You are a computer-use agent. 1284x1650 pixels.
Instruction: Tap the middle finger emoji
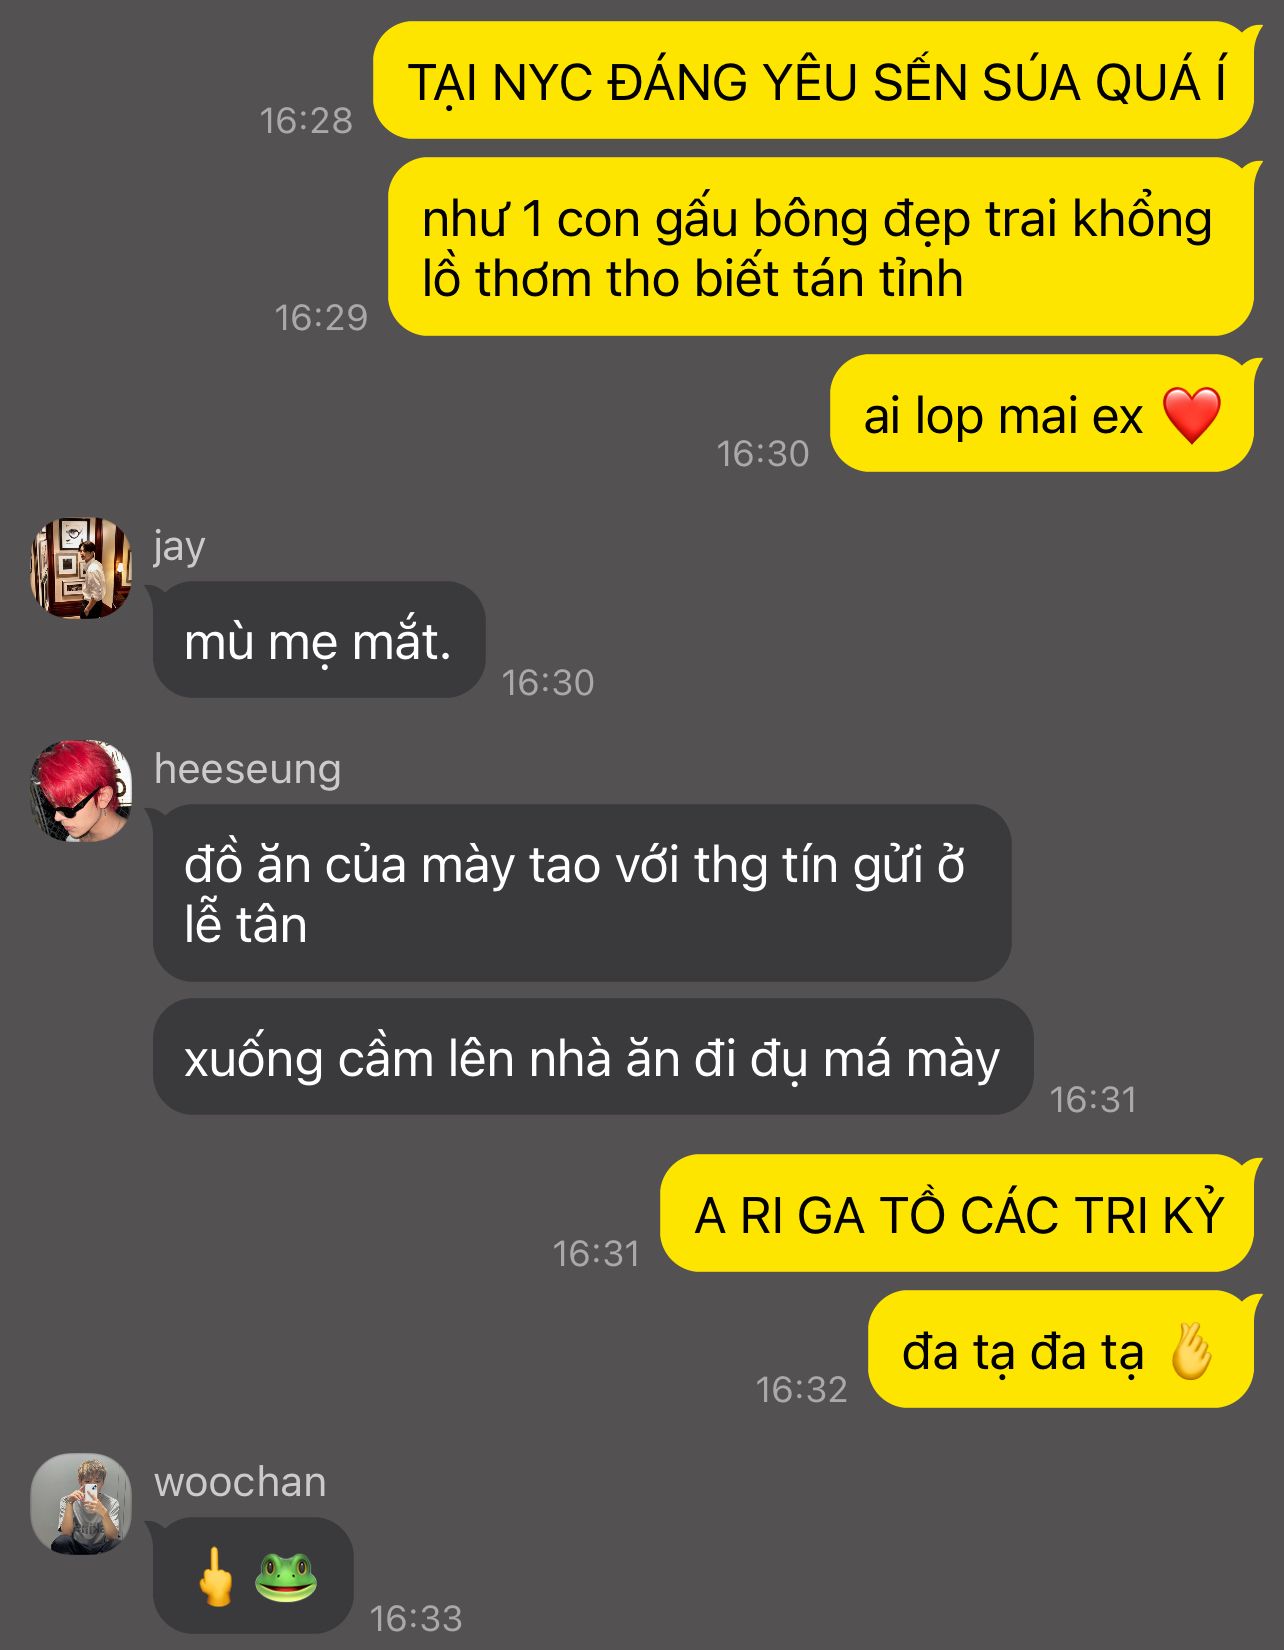click(x=215, y=1577)
